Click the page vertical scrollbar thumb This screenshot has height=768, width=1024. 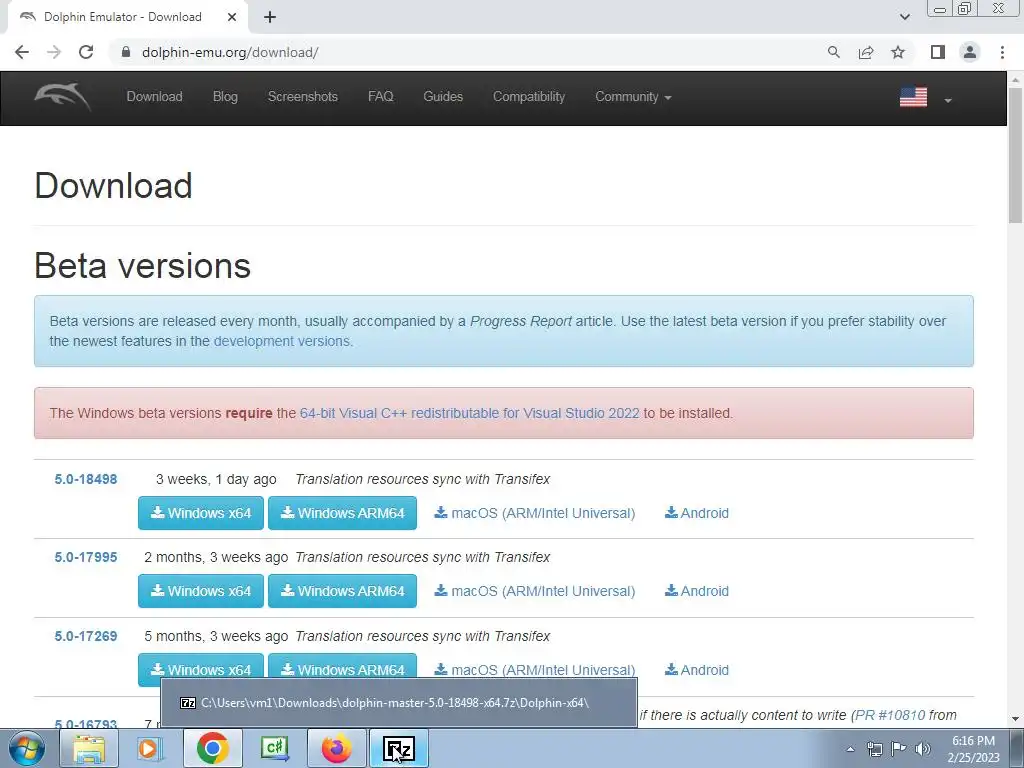(1015, 155)
